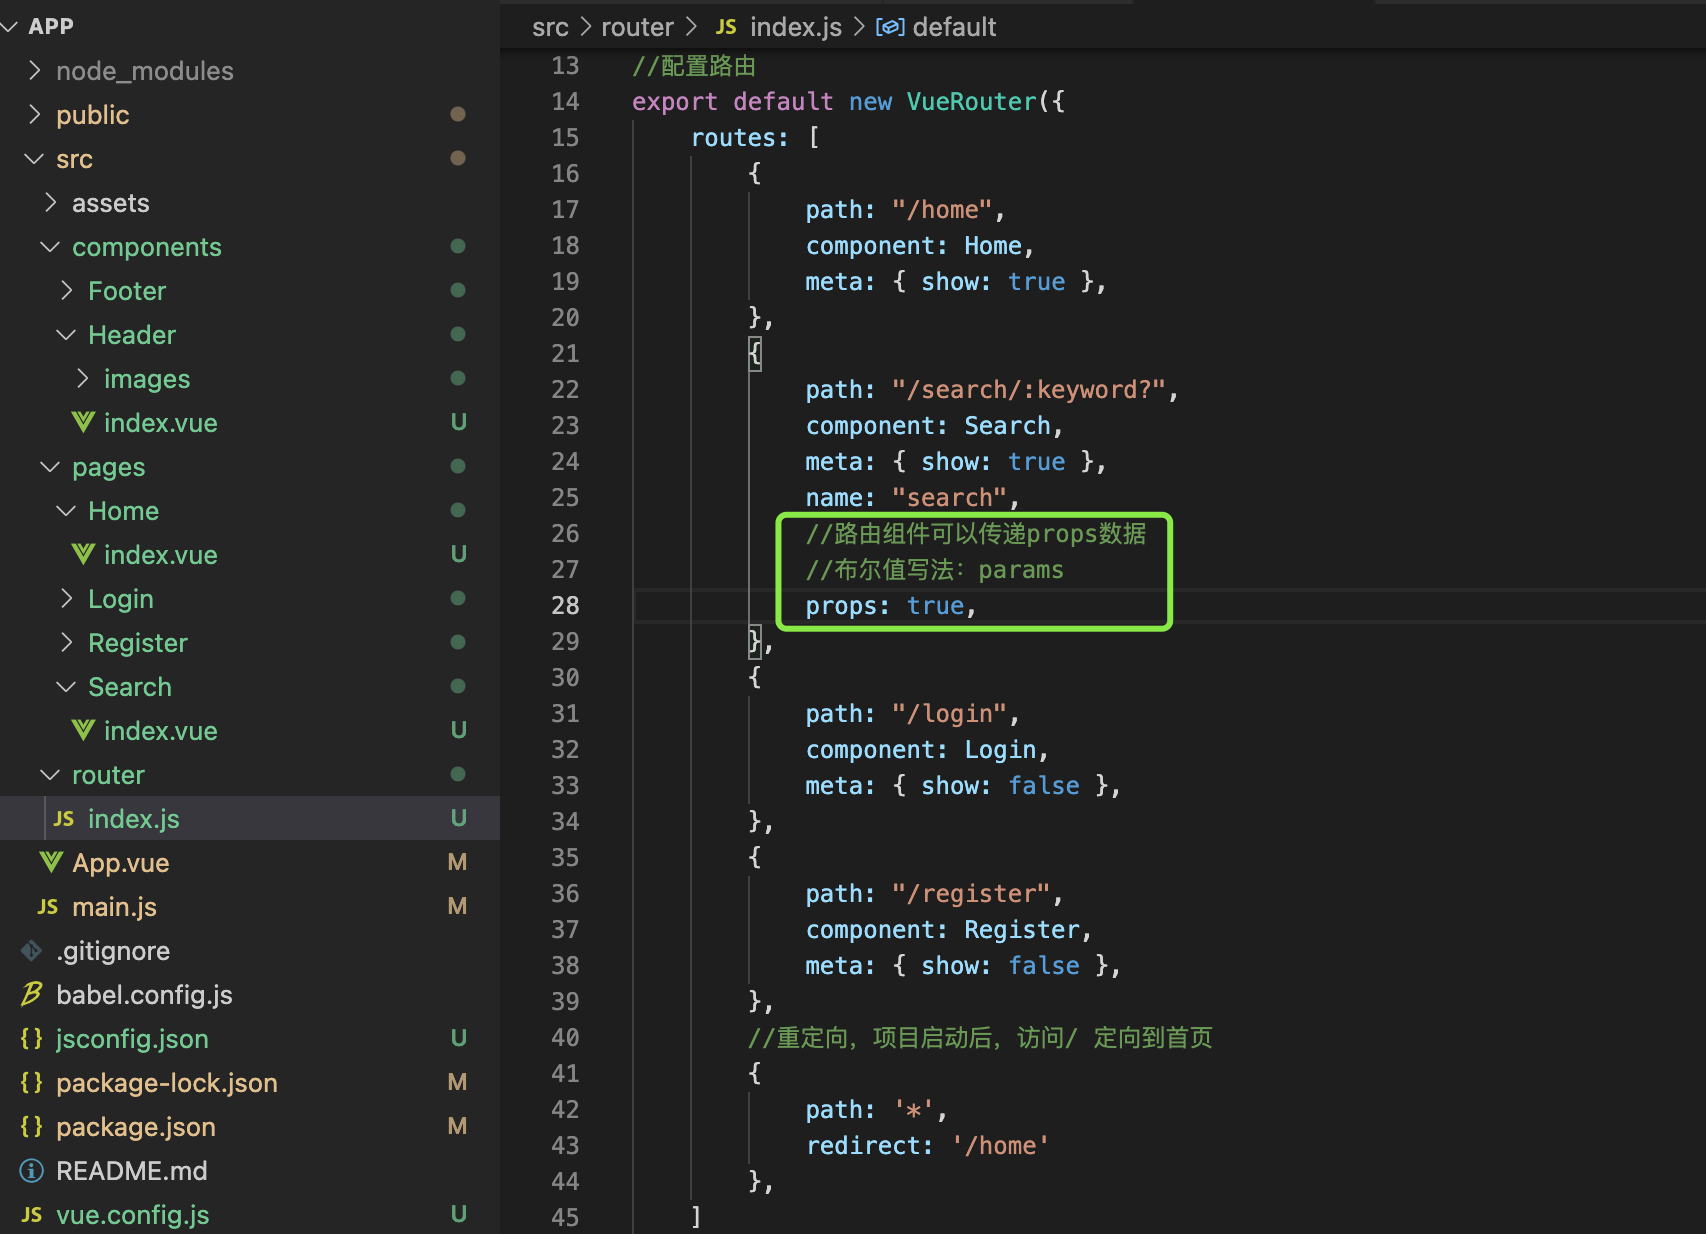Select 'router' in the breadcrumb bar

pos(637,27)
